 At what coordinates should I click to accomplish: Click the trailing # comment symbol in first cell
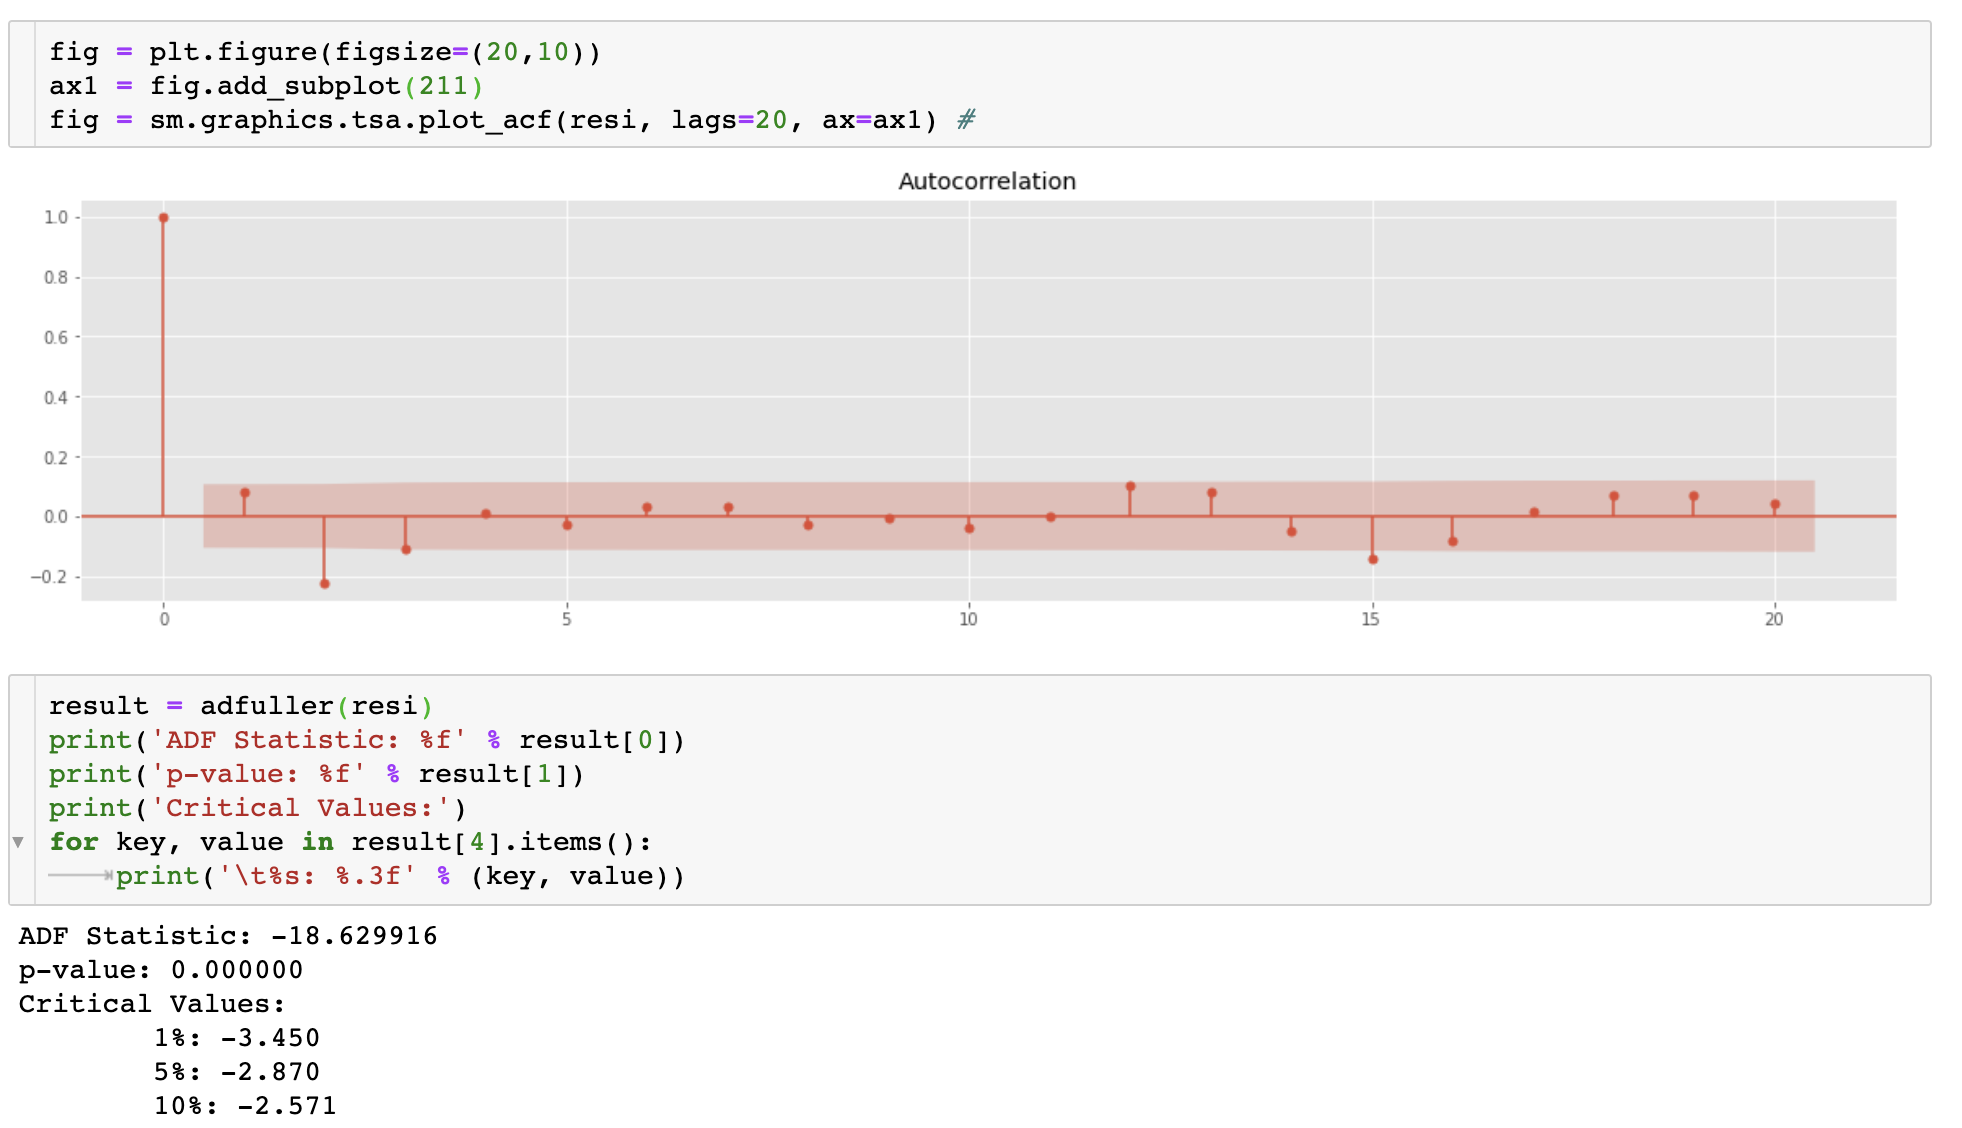pos(965,120)
